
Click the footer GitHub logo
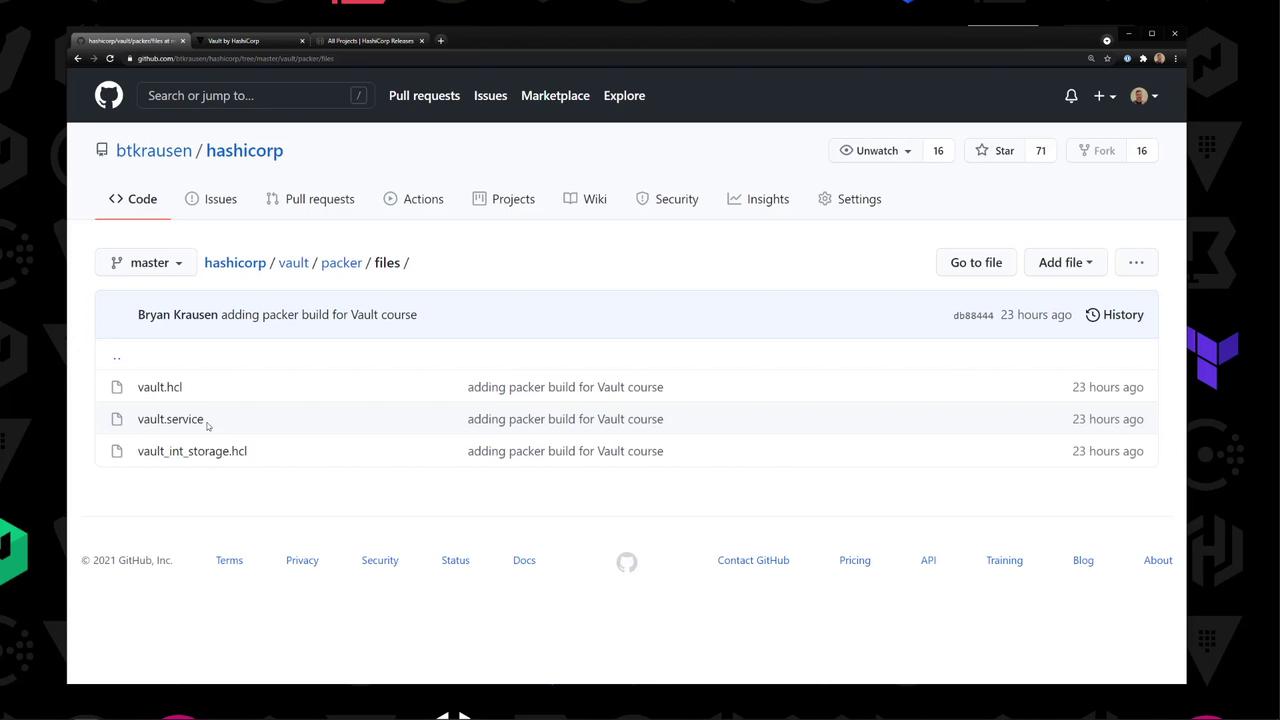point(627,562)
